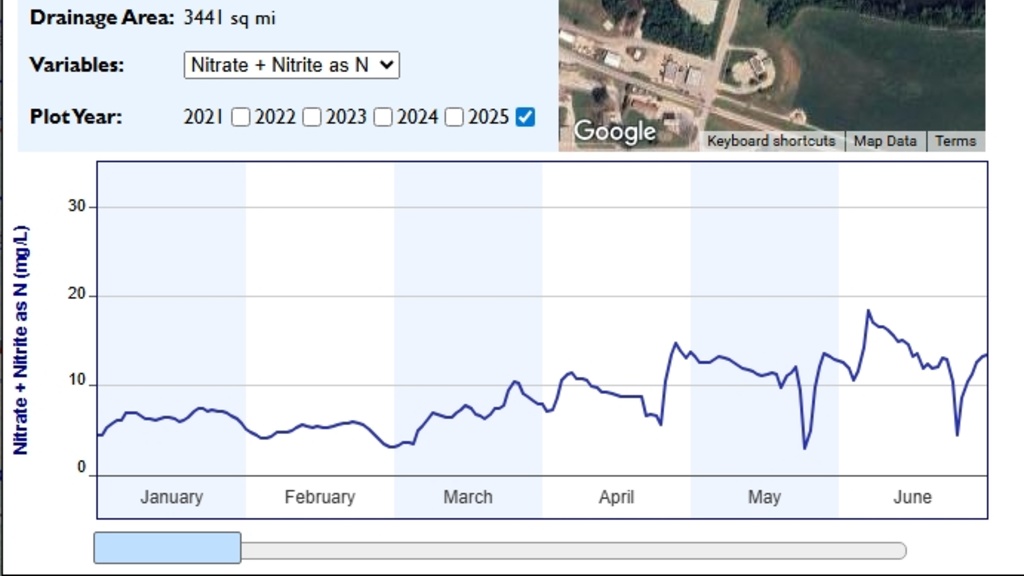Click the Google logo on the map
Screen dimensions: 1024x576
pos(614,132)
